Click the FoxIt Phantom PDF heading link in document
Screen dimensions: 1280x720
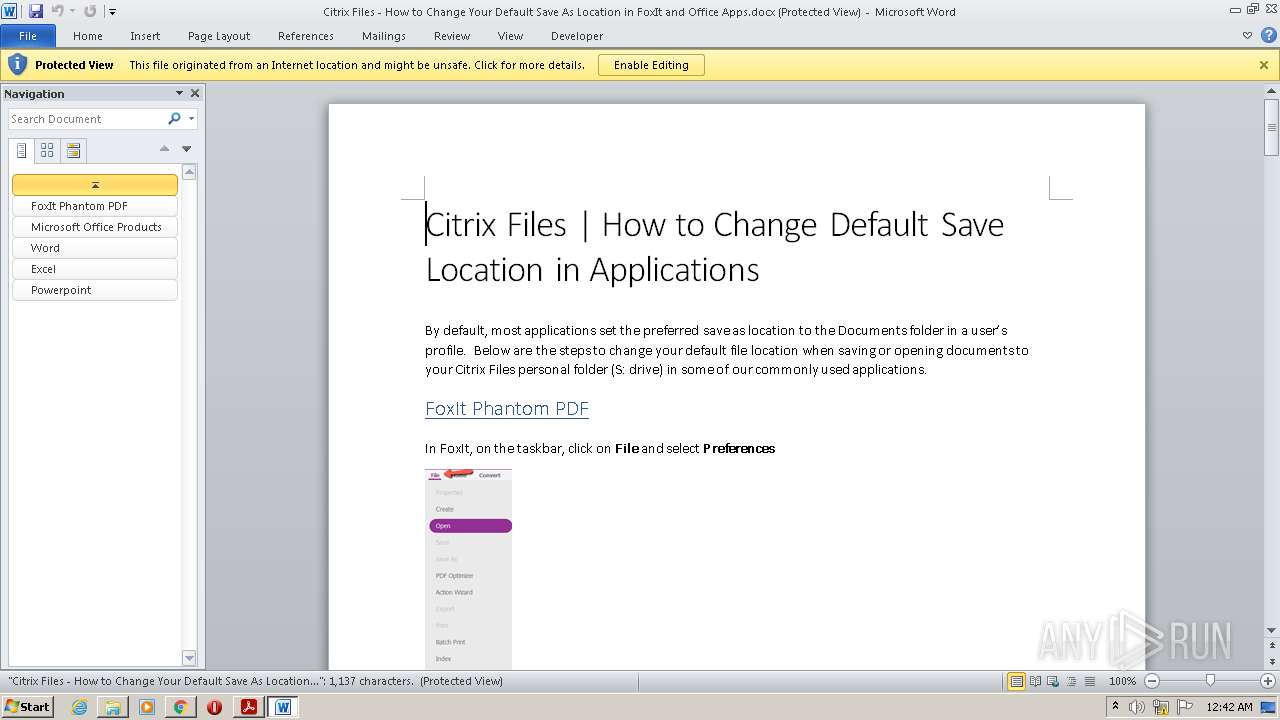507,409
